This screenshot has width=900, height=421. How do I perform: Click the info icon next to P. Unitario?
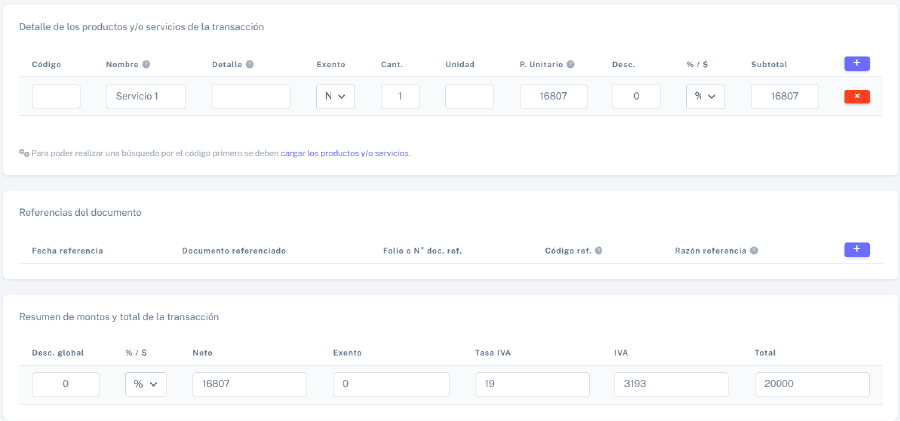point(570,65)
